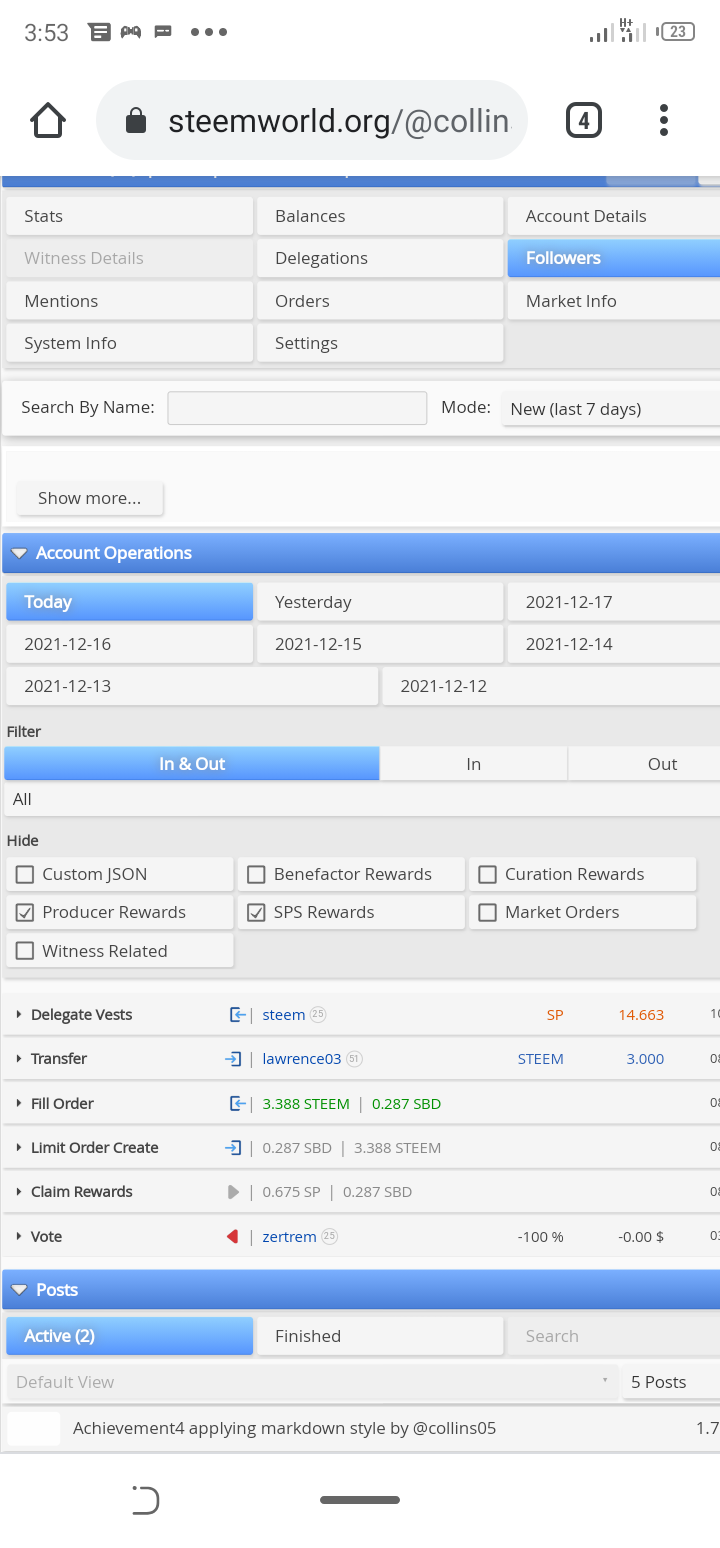The height and width of the screenshot is (1548, 720).
Task: Tap the padlock icon in address bar
Action: [x=135, y=122]
